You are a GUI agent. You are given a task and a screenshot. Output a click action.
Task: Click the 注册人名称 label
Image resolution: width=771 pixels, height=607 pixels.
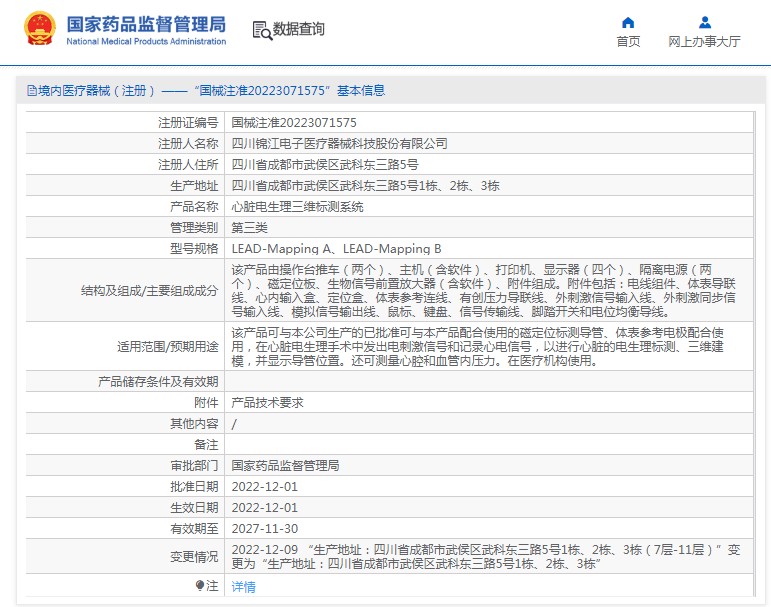point(188,144)
